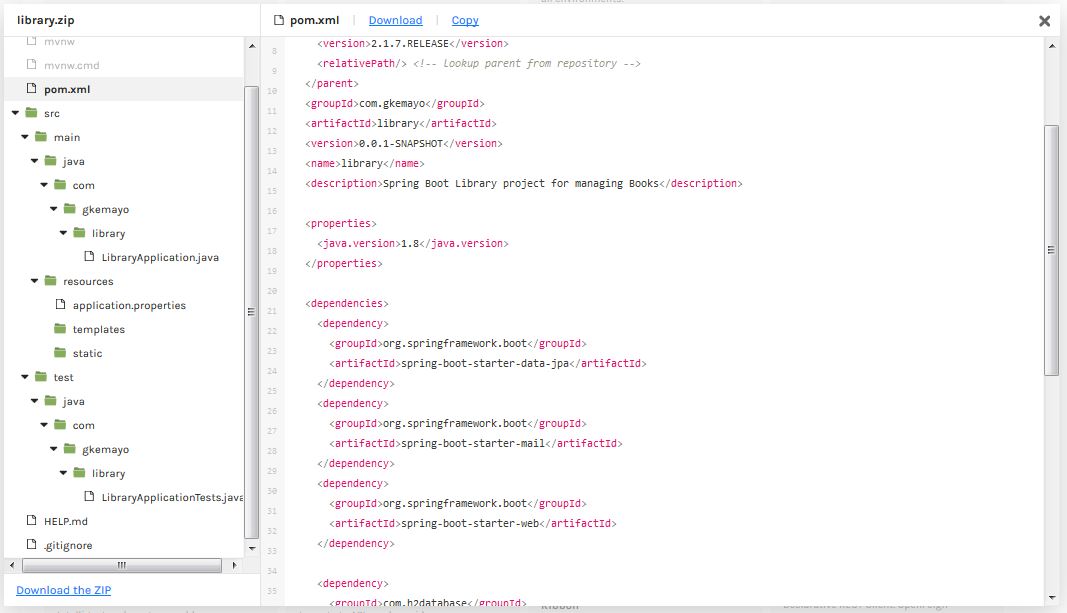The height and width of the screenshot is (613, 1067).
Task: Collapse the main folder in the tree
Action: pyautogui.click(x=25, y=137)
